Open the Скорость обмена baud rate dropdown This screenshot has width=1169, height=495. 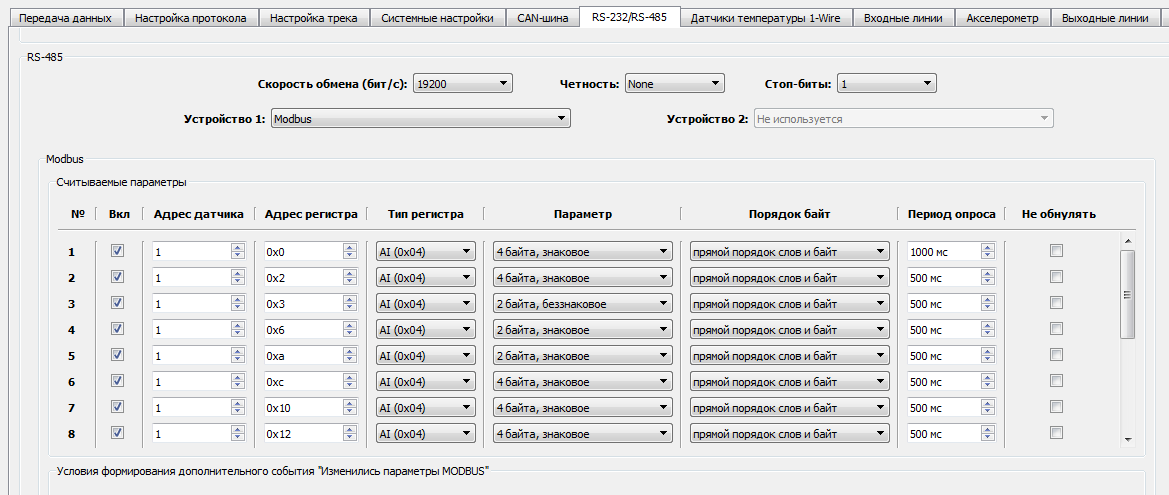pyautogui.click(x=462, y=84)
